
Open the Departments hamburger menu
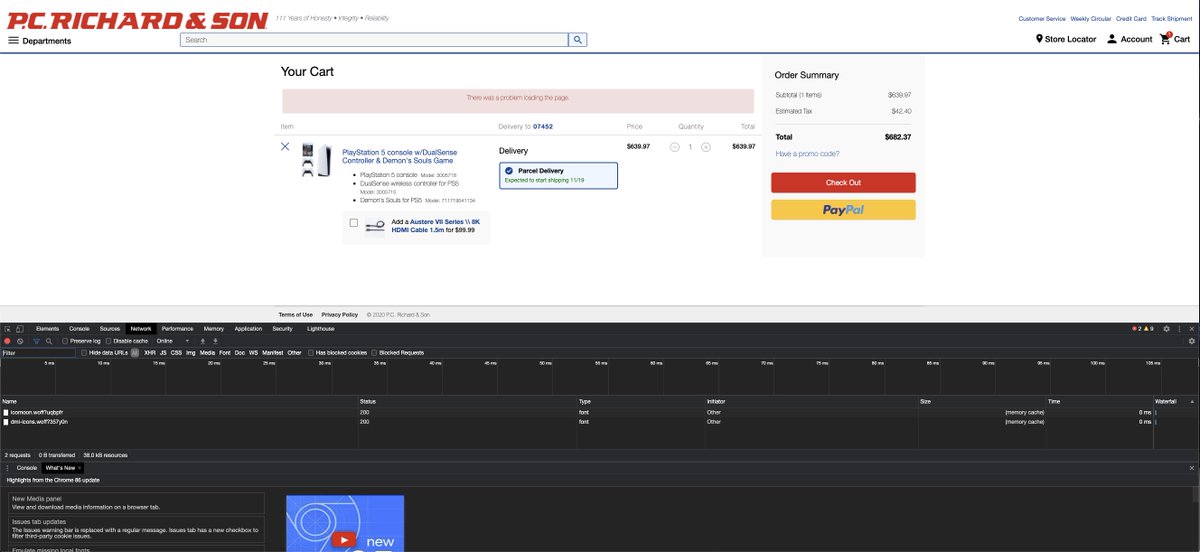(13, 41)
